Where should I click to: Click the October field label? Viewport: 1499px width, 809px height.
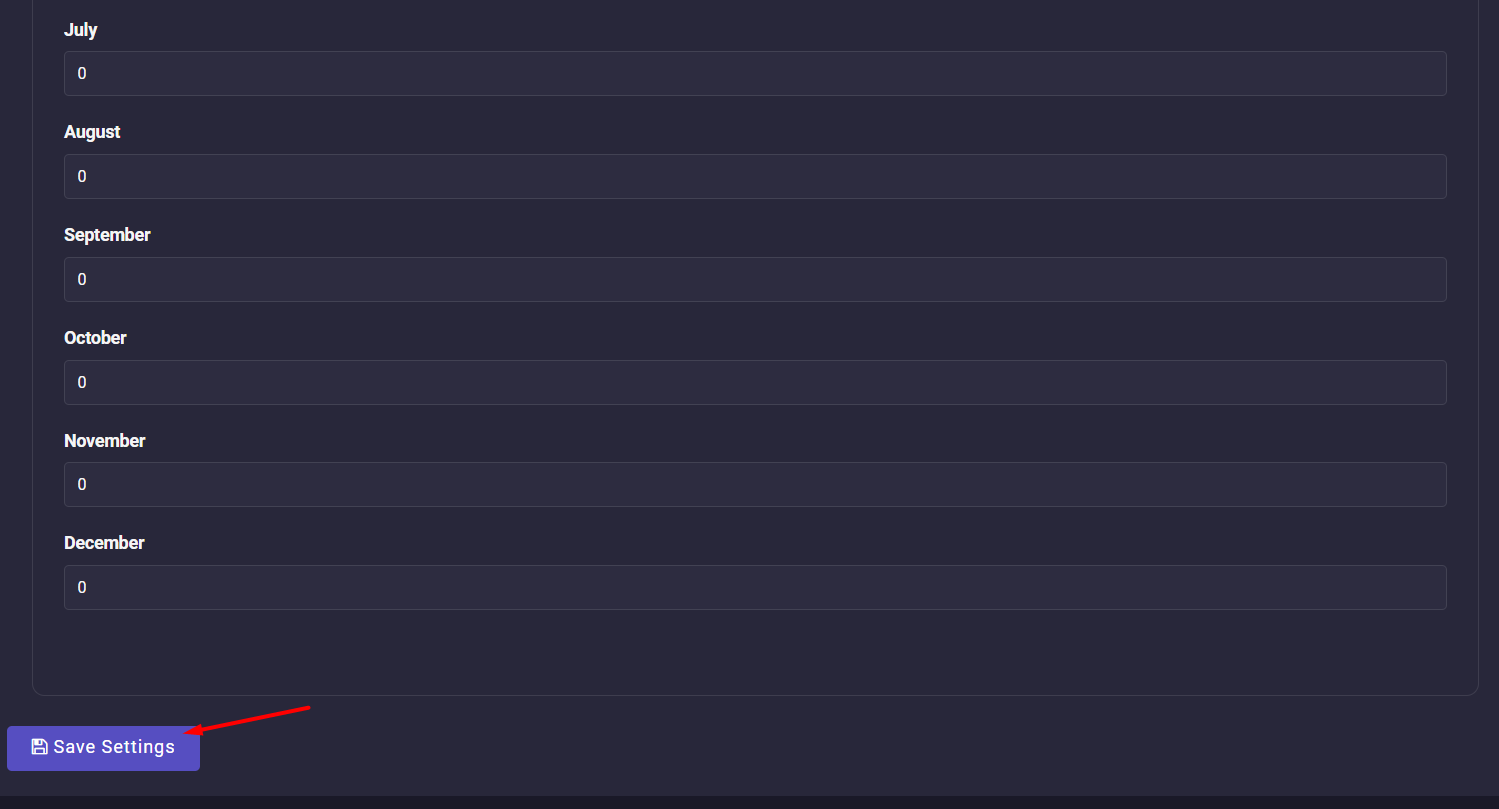(95, 338)
